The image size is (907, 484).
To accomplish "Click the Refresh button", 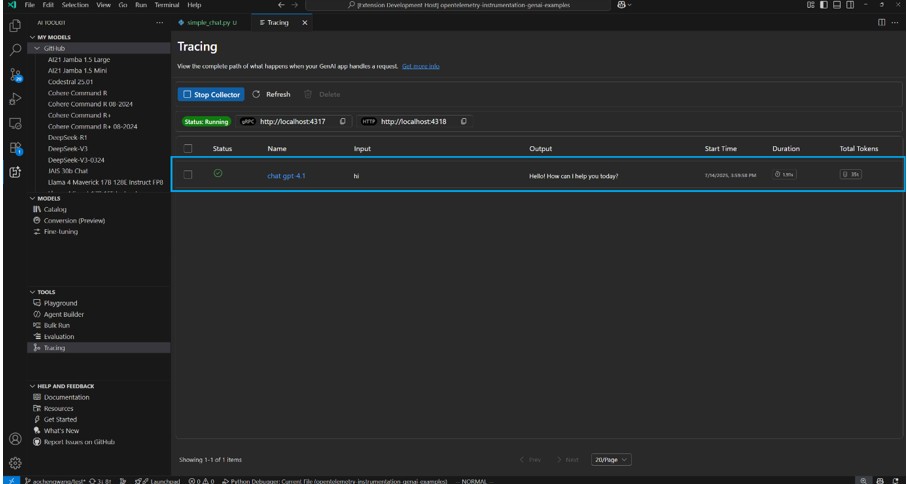I will point(271,94).
